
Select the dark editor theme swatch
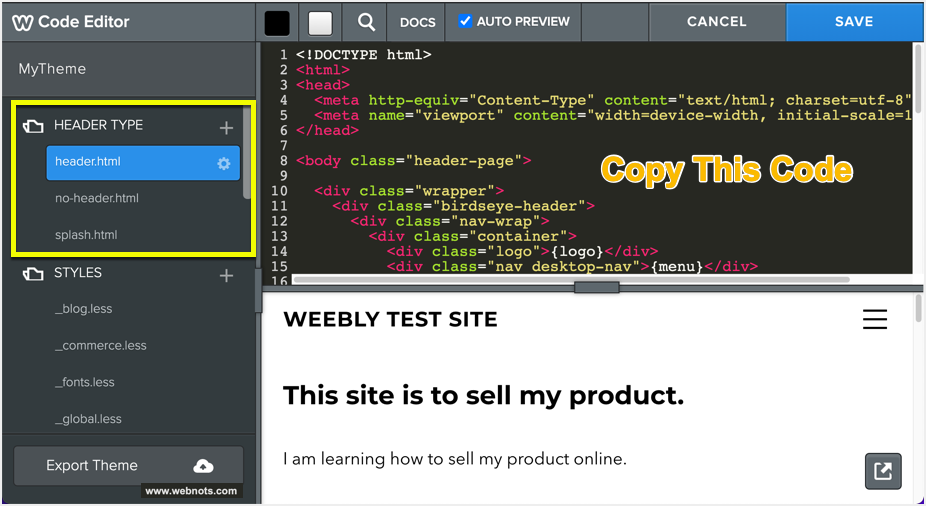[x=277, y=22]
